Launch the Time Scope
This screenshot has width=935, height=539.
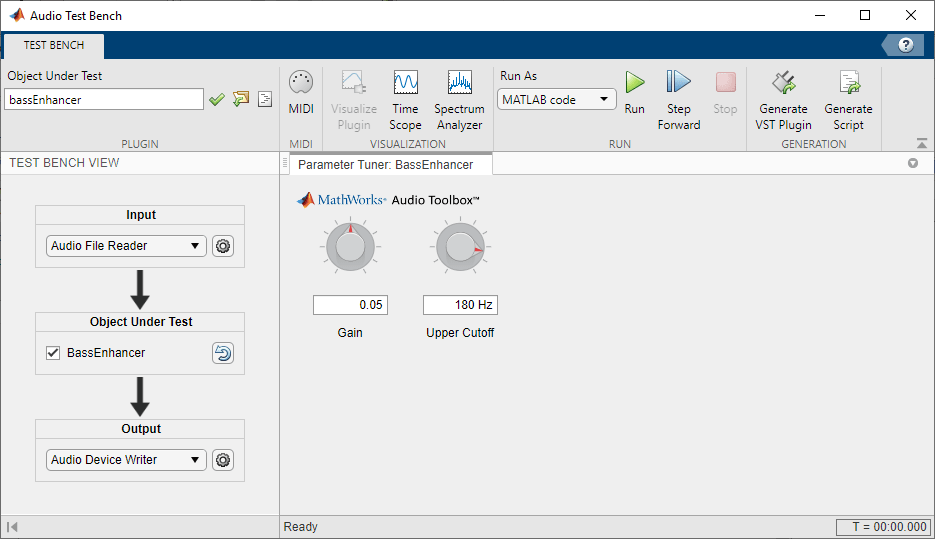[x=405, y=100]
